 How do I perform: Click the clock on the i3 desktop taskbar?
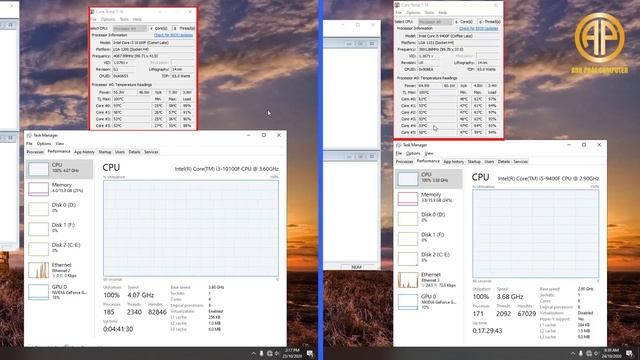point(292,353)
